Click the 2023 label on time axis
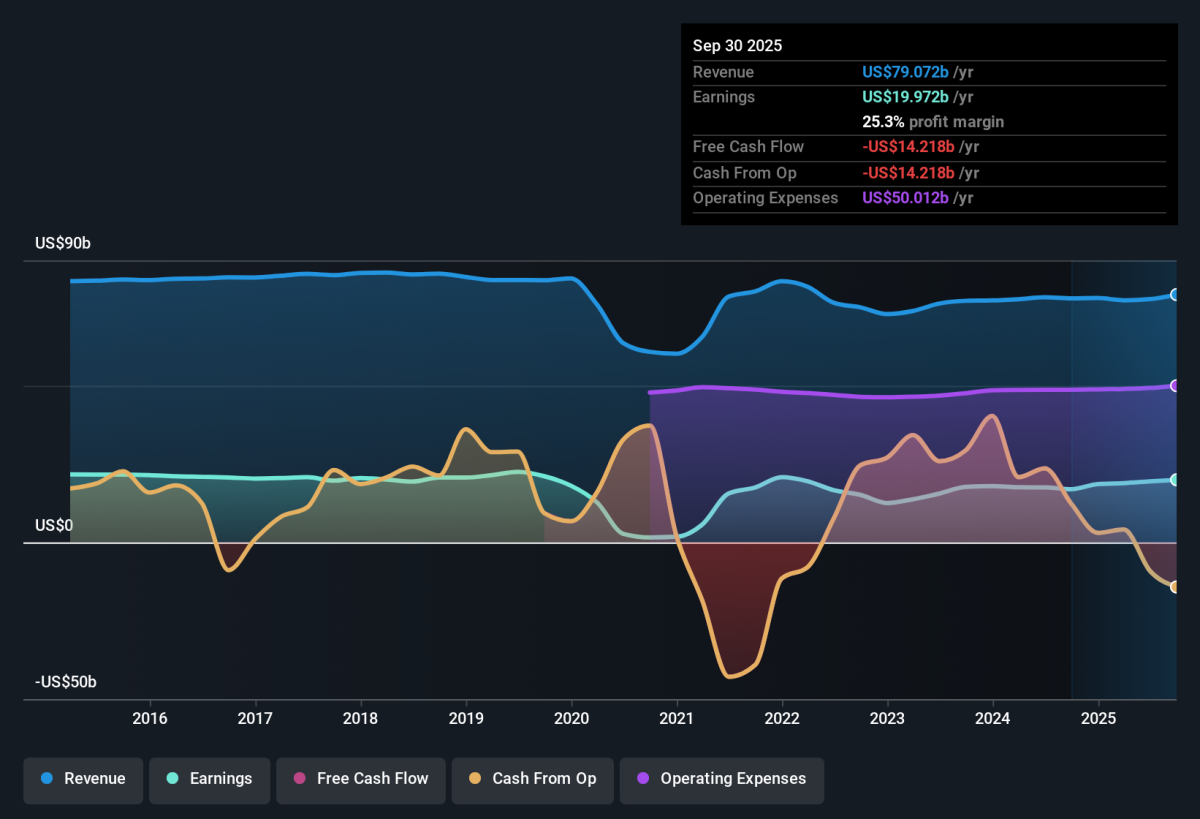The width and height of the screenshot is (1200, 819). pos(887,718)
